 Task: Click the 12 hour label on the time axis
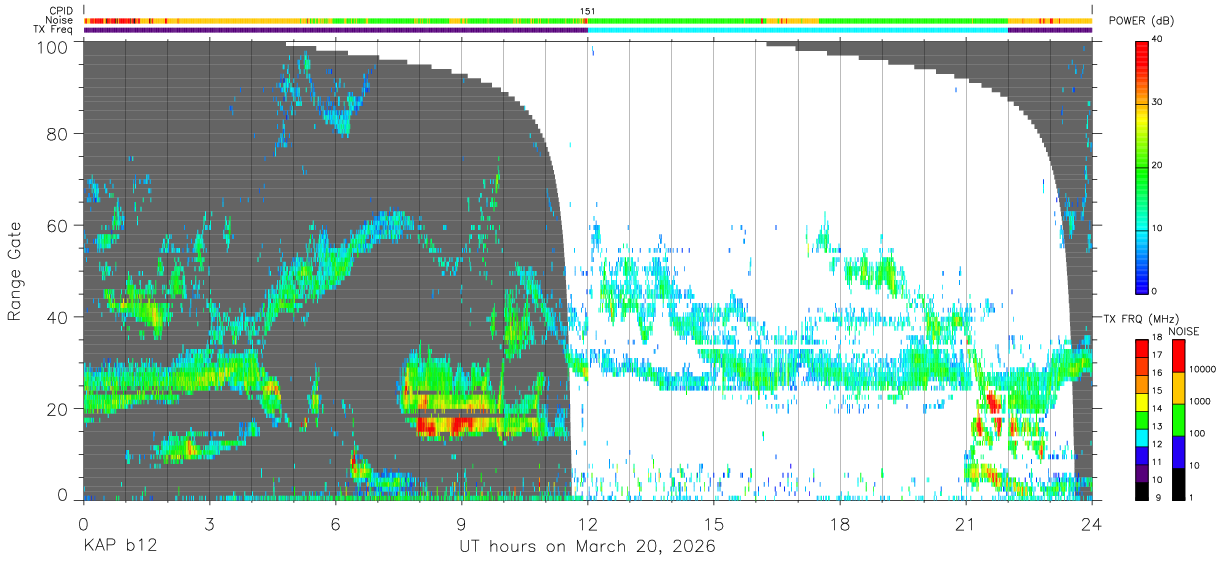click(x=587, y=525)
